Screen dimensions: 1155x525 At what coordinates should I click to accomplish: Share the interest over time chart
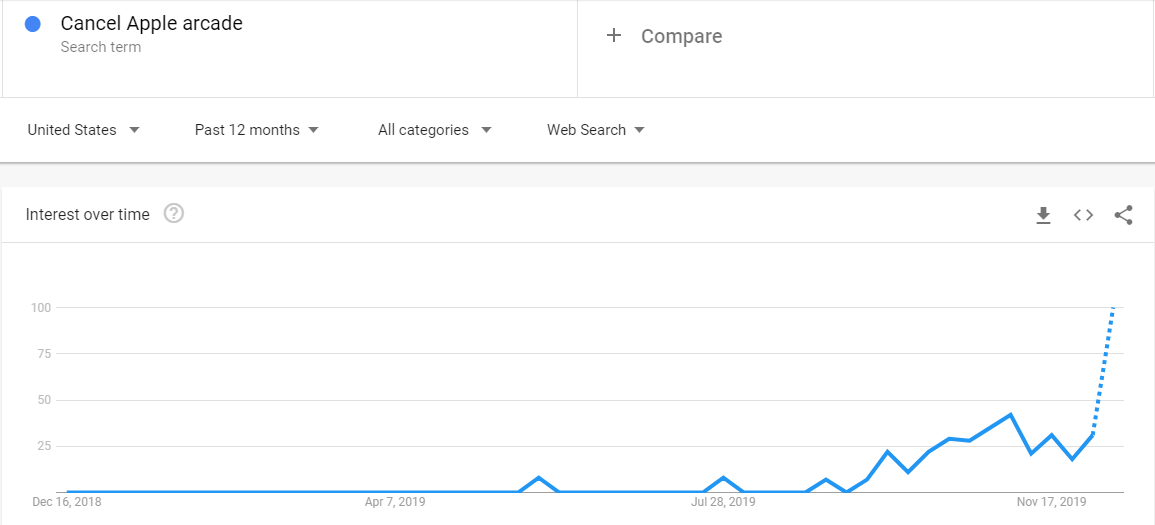1123,215
